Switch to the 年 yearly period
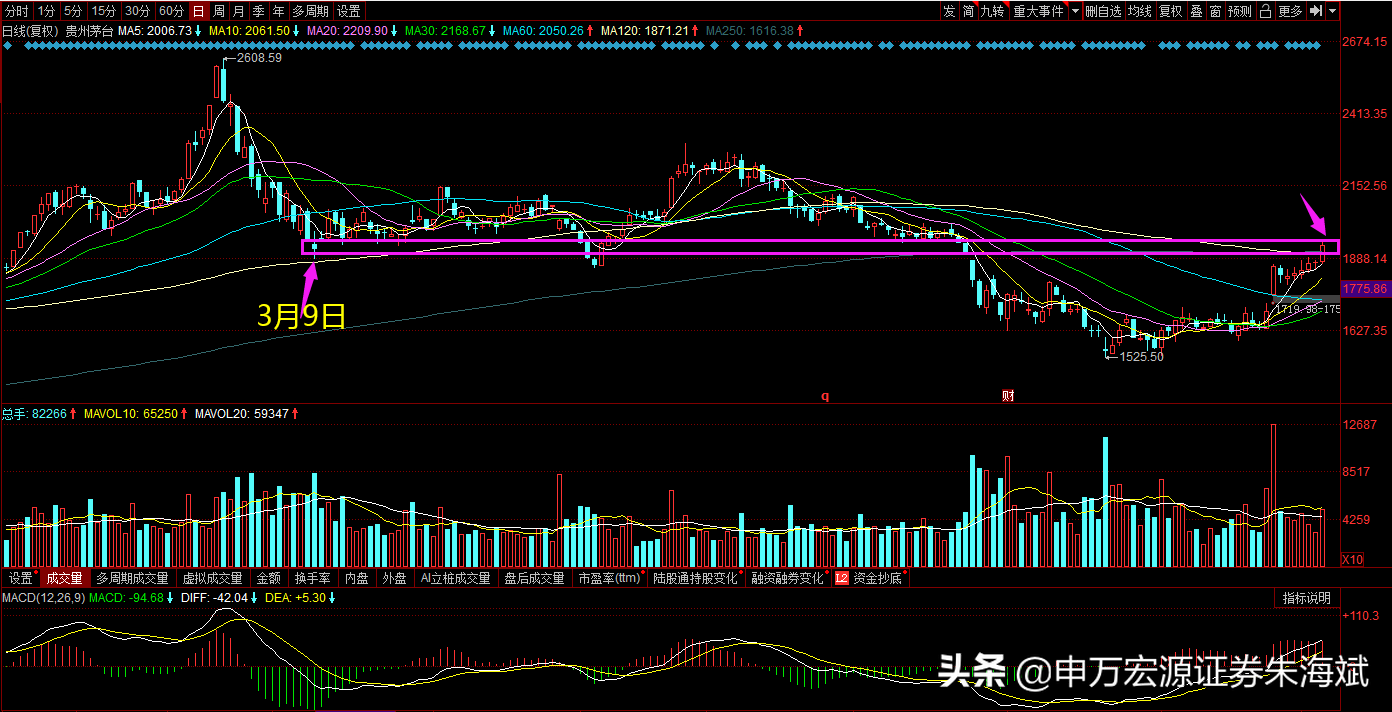 (278, 11)
